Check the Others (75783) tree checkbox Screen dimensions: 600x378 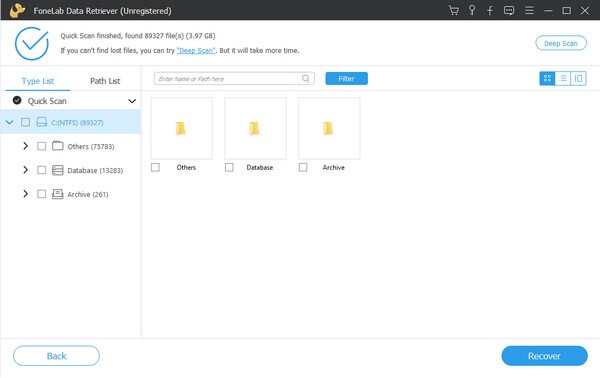pos(41,146)
